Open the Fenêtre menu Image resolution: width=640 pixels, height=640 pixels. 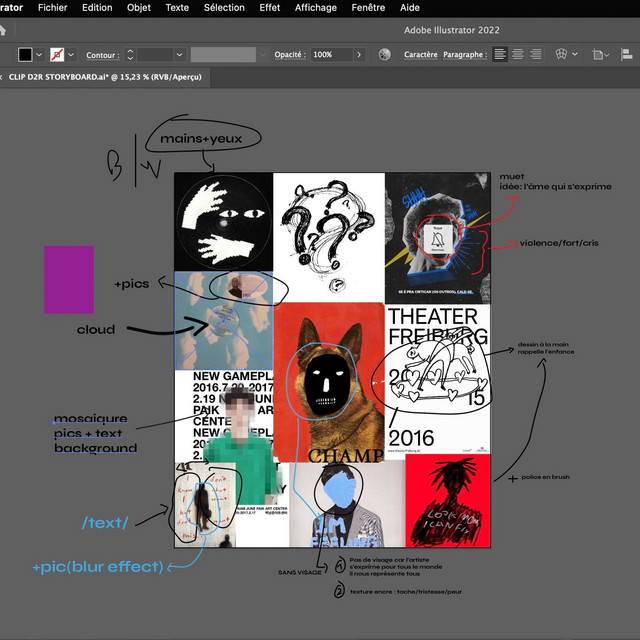point(368,8)
